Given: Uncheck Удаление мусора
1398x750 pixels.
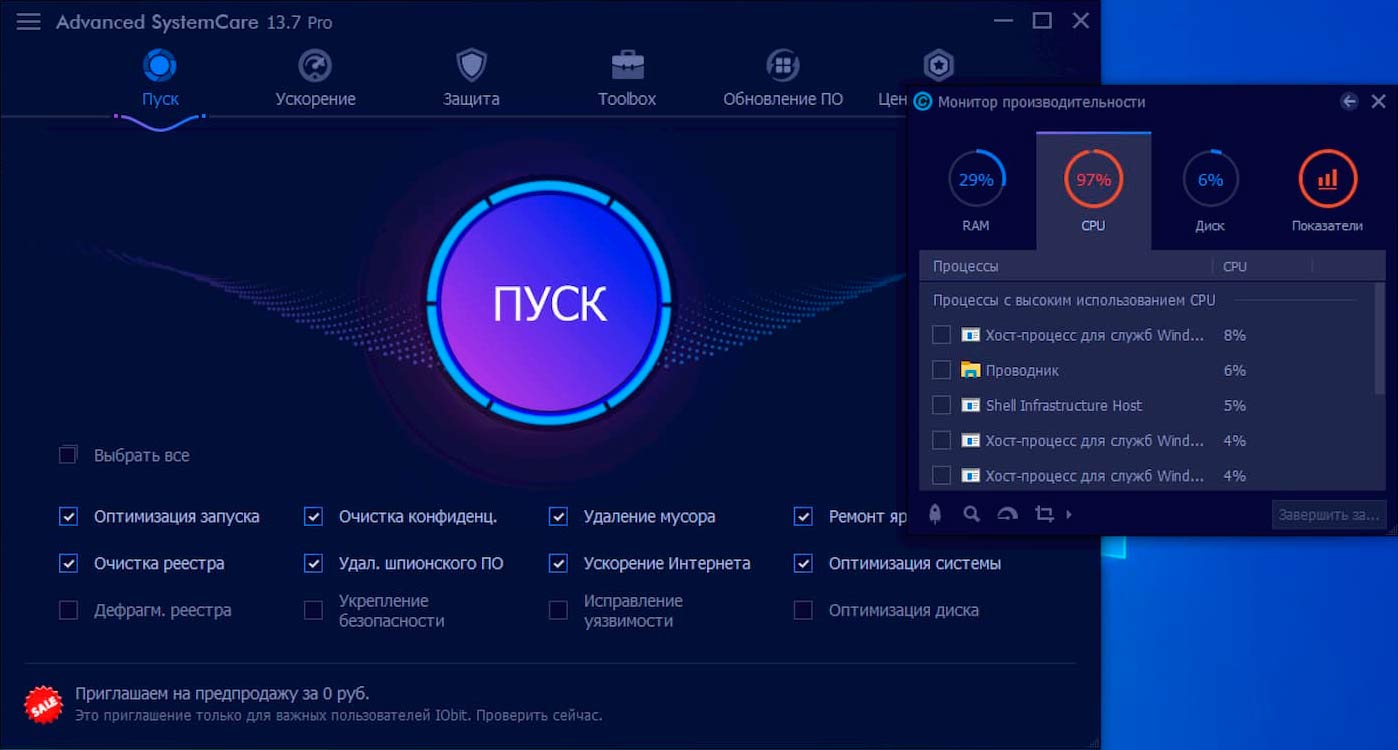Looking at the screenshot, I should (558, 517).
